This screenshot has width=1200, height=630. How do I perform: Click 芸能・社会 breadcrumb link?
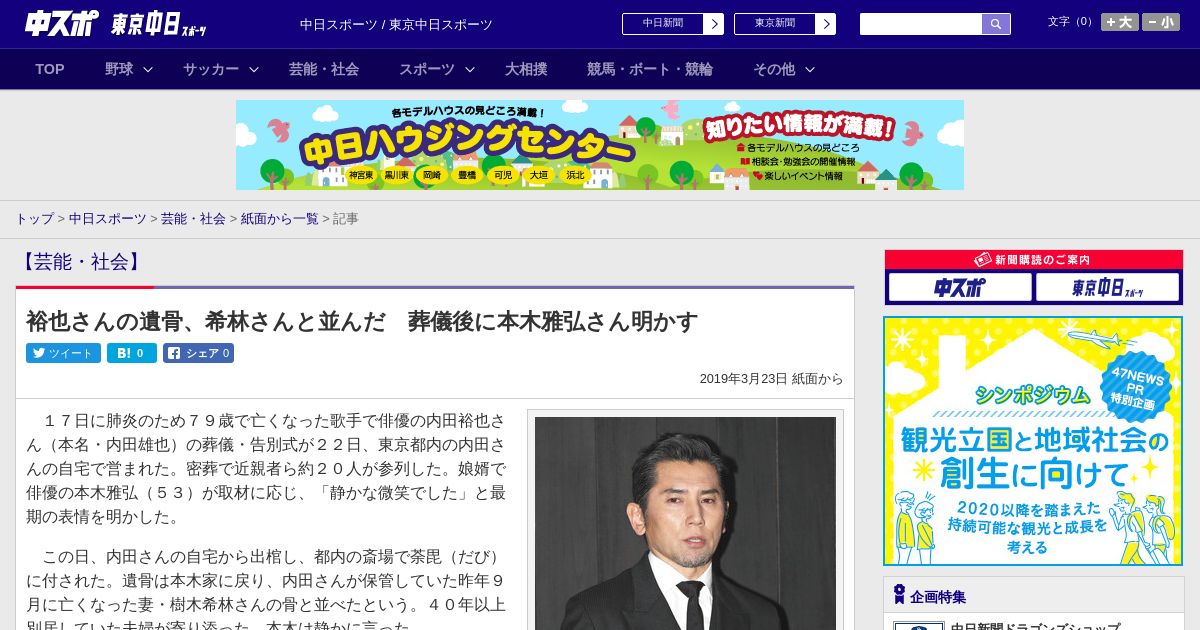193,218
